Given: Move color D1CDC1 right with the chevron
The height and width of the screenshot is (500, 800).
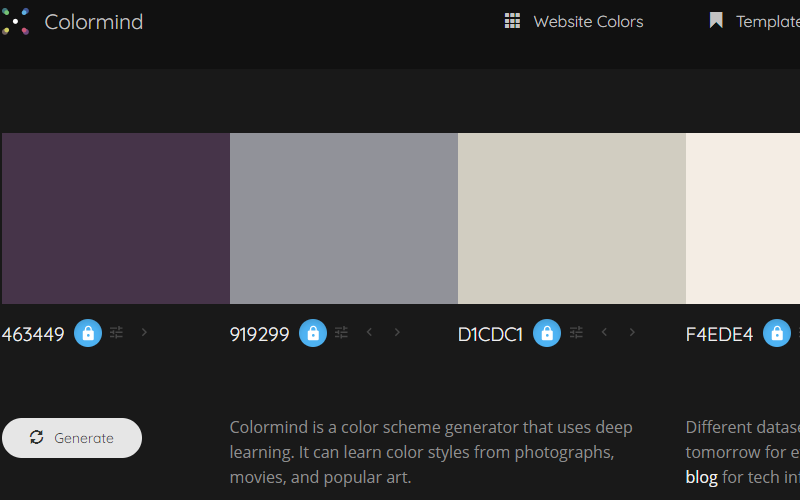Looking at the screenshot, I should (632, 332).
